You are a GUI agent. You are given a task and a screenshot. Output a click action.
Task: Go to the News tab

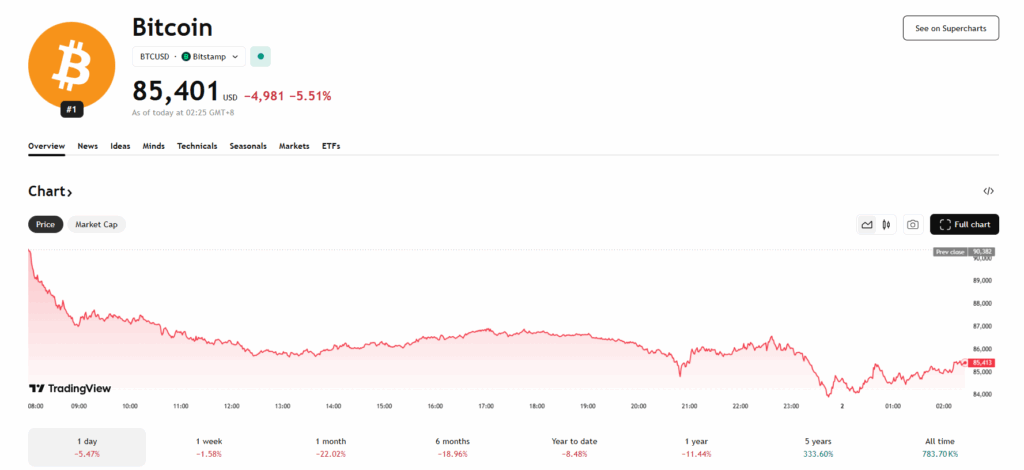[x=88, y=146]
